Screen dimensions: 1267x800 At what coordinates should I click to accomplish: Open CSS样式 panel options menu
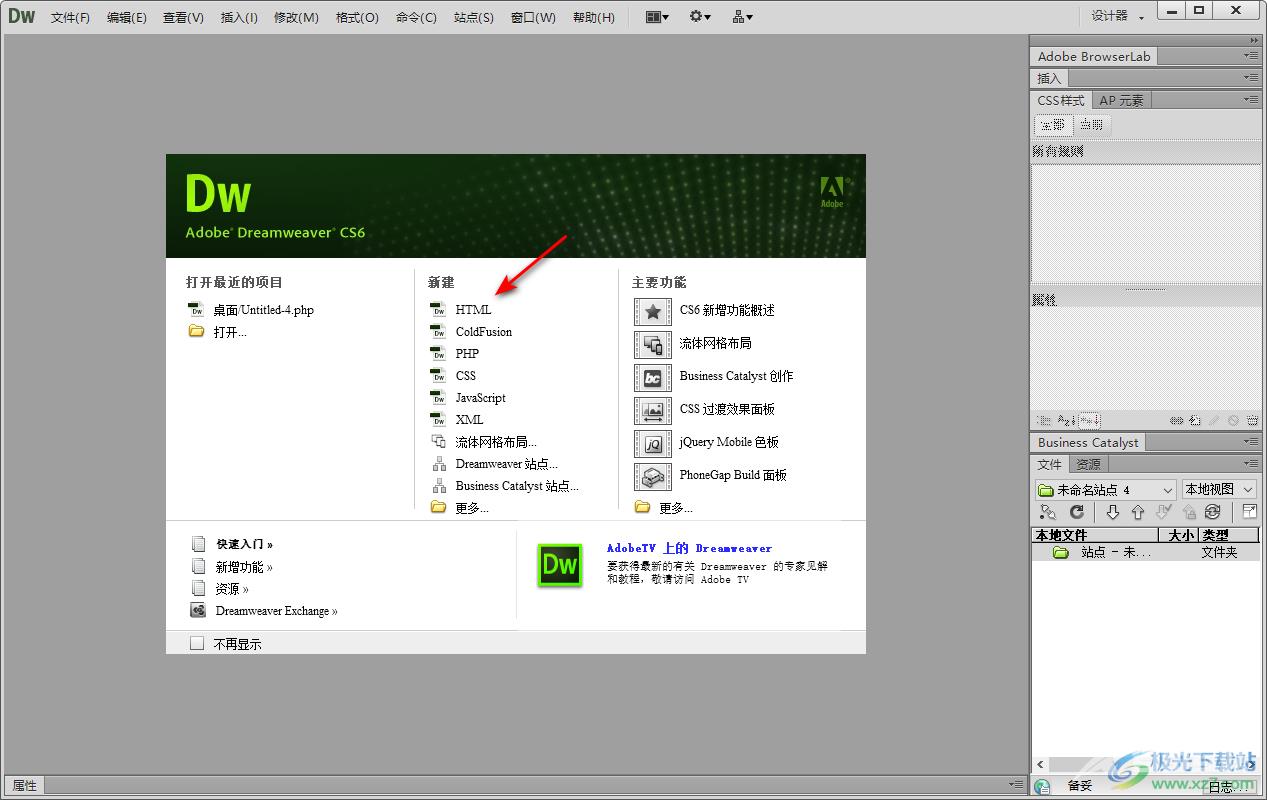point(1251,99)
